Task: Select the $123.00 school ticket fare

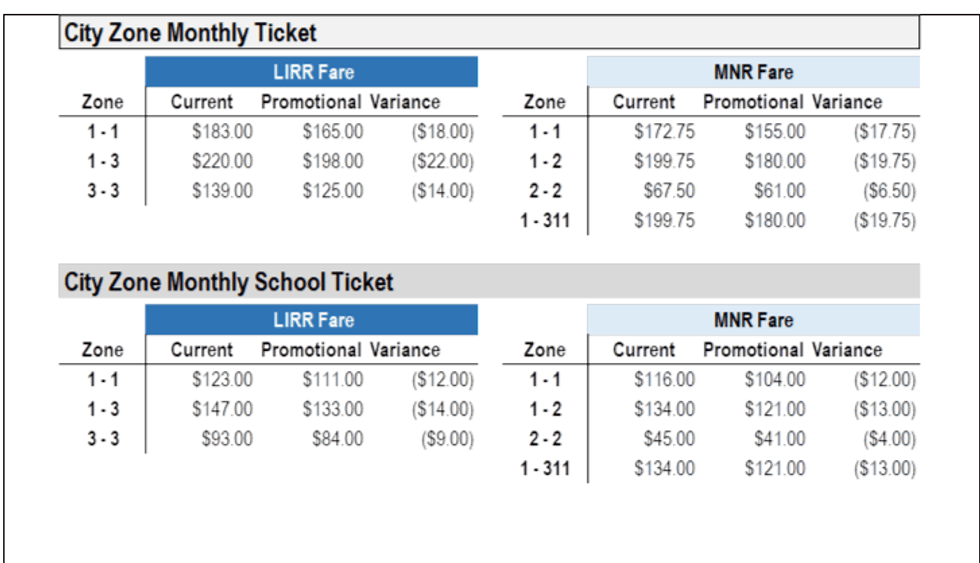Action: (222, 379)
